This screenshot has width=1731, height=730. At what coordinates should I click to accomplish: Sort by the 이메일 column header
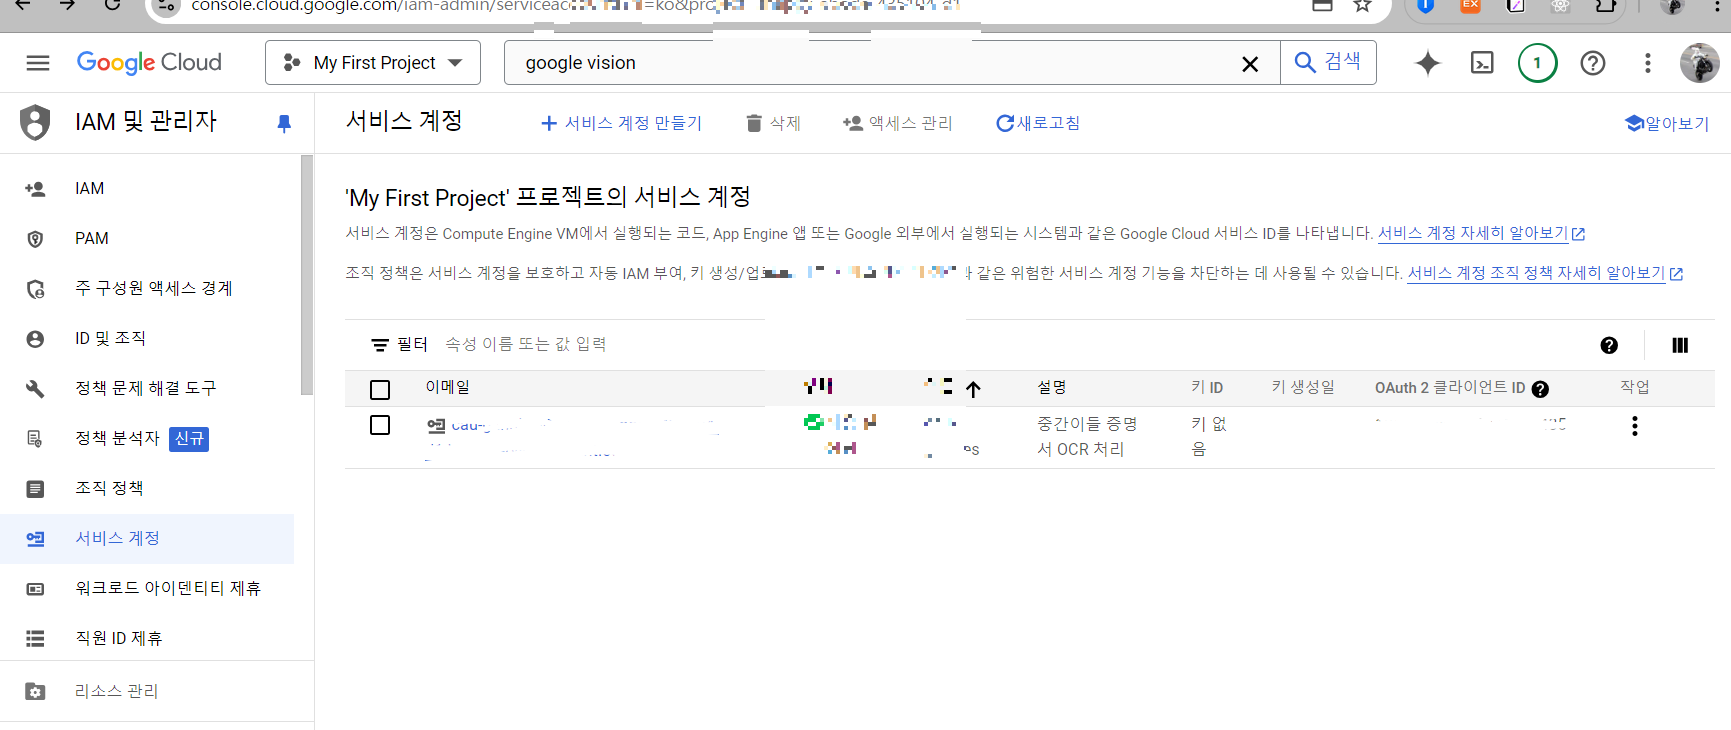pyautogui.click(x=447, y=387)
